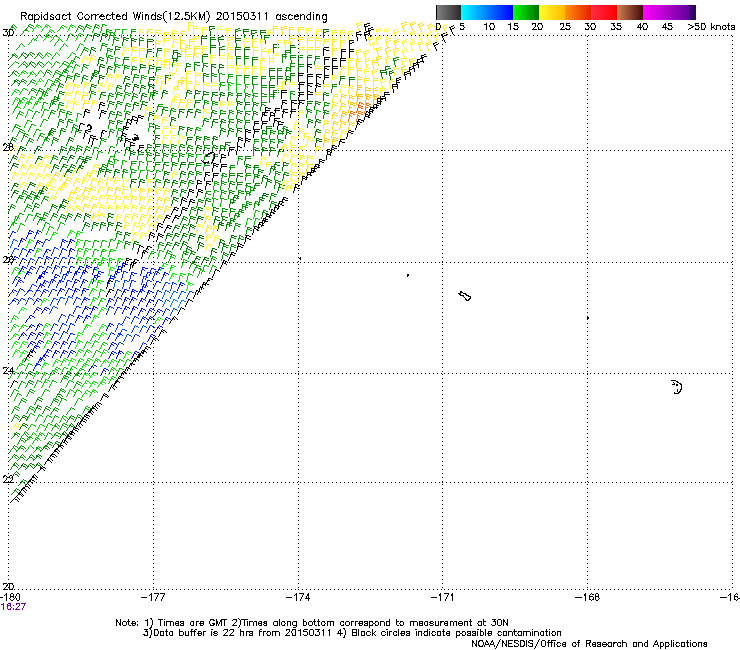740x650 pixels.
Task: Click the yellow 20-25 knots color swatch
Action: click(x=552, y=12)
